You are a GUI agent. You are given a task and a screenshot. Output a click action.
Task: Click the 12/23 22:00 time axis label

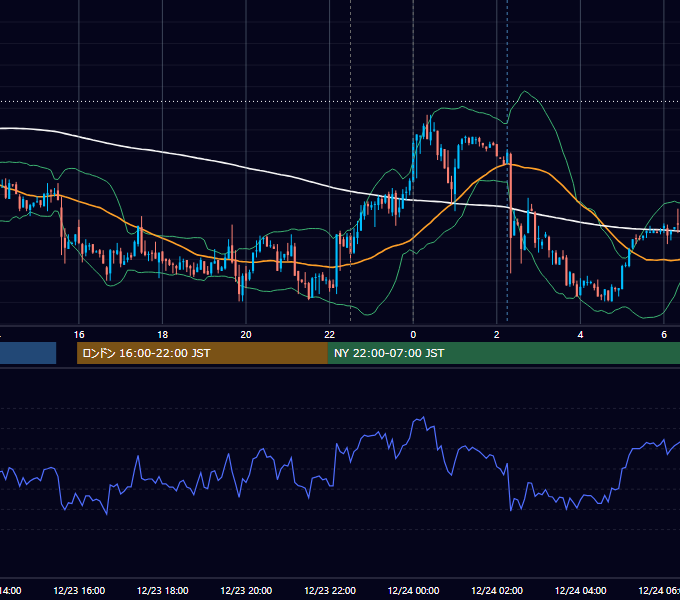[x=330, y=590]
